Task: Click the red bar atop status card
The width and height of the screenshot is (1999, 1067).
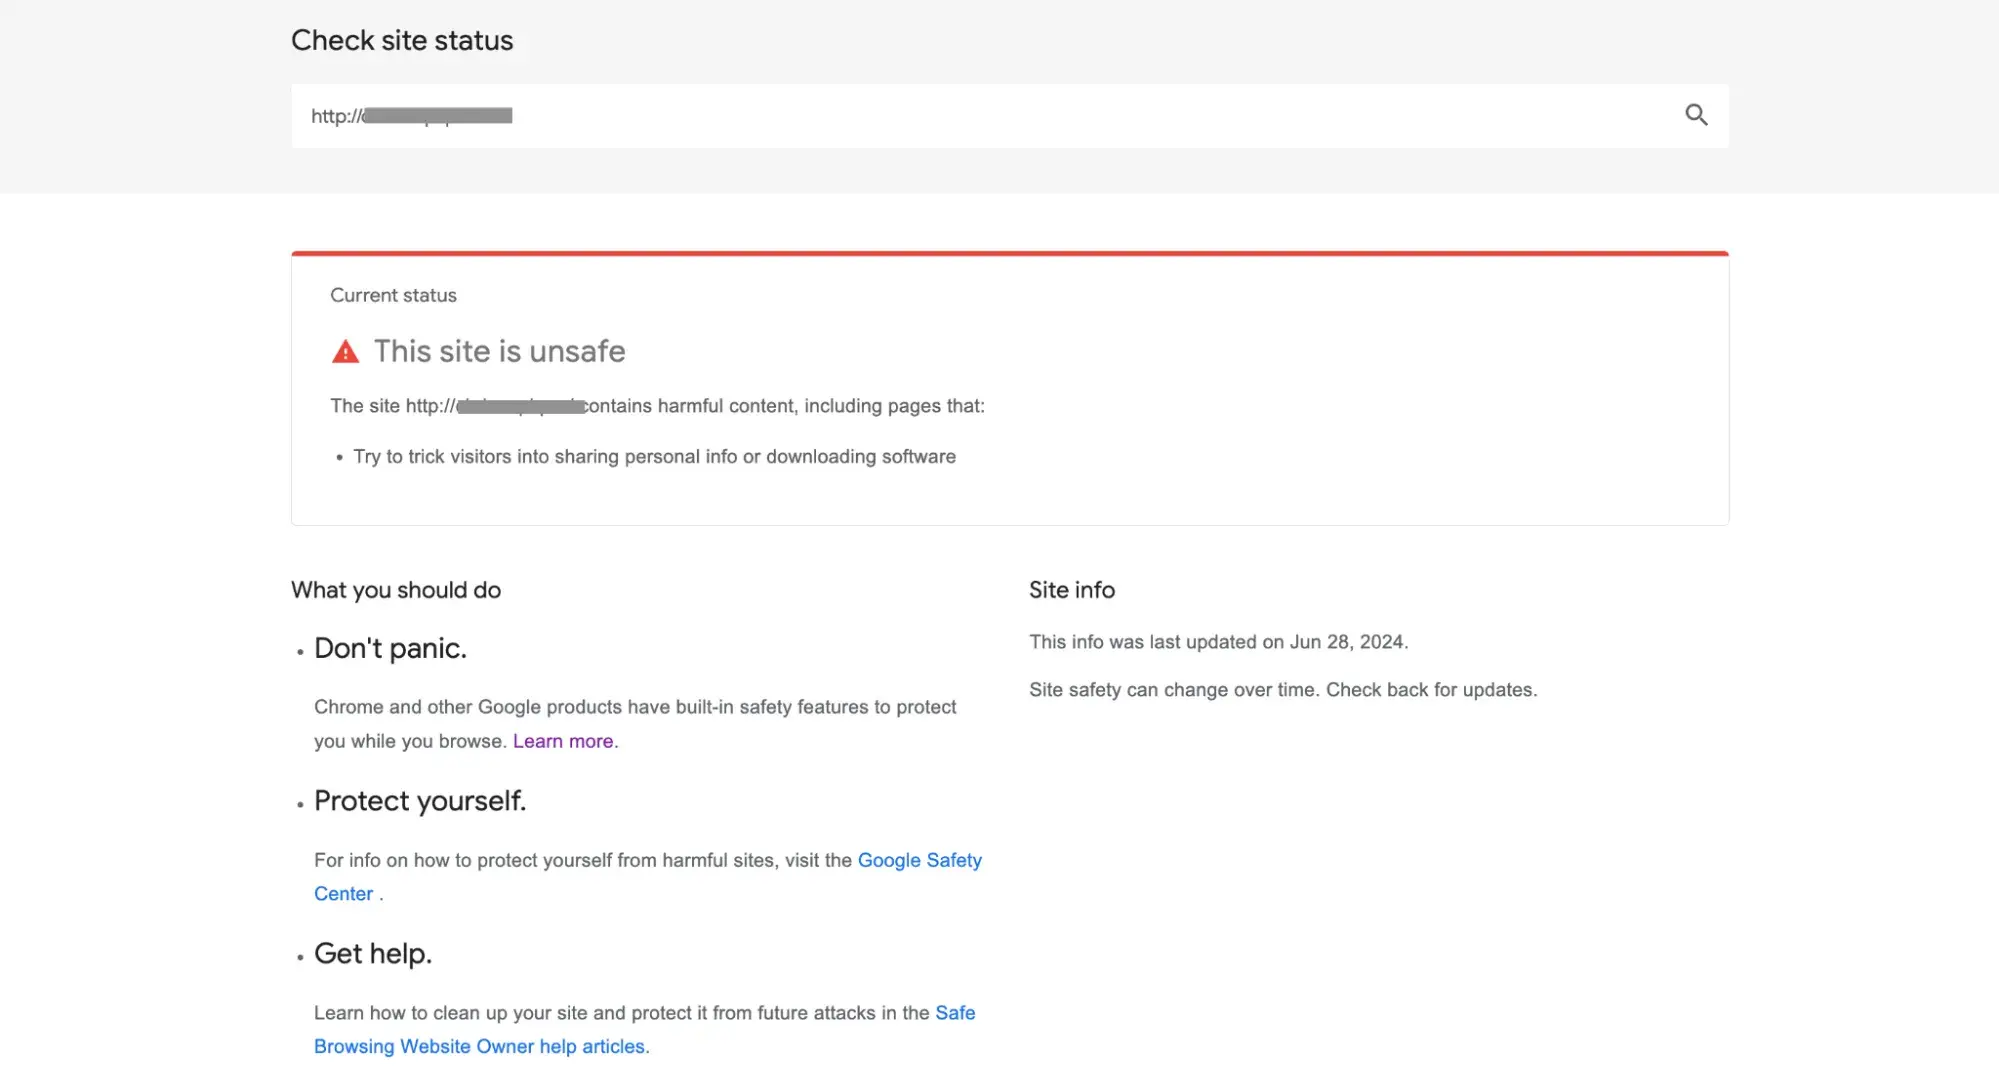Action: click(x=1009, y=254)
